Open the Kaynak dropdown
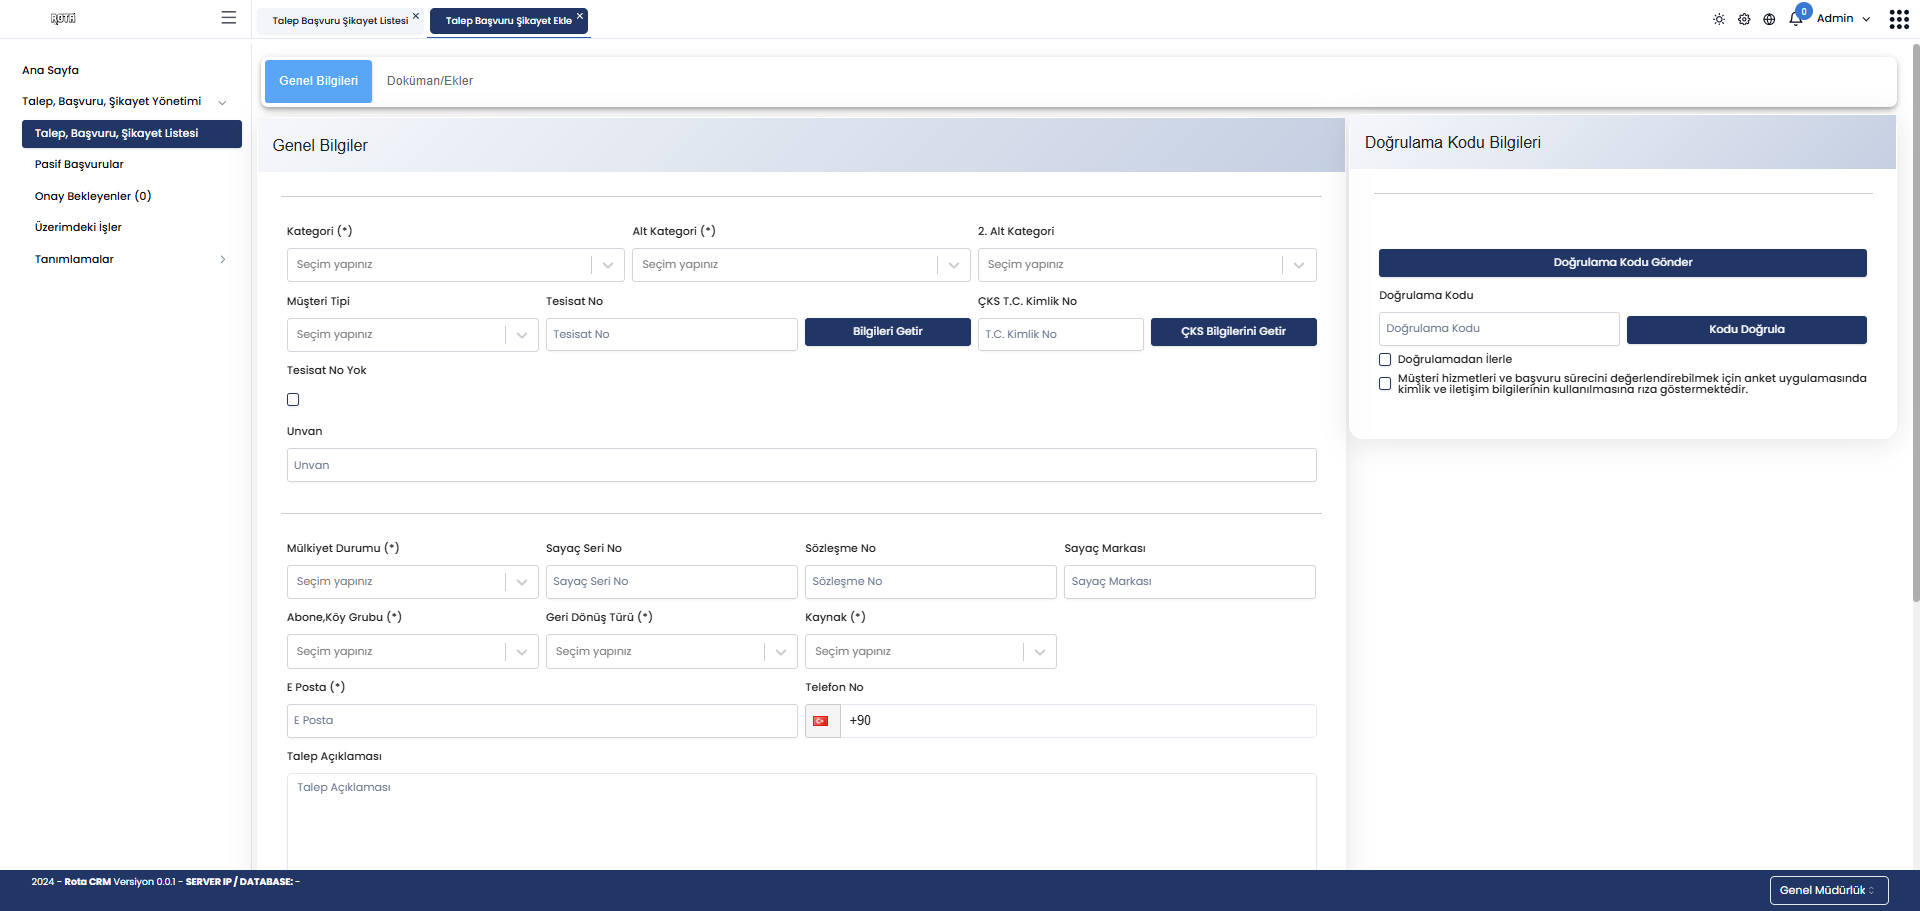This screenshot has width=1920, height=911. [930, 652]
